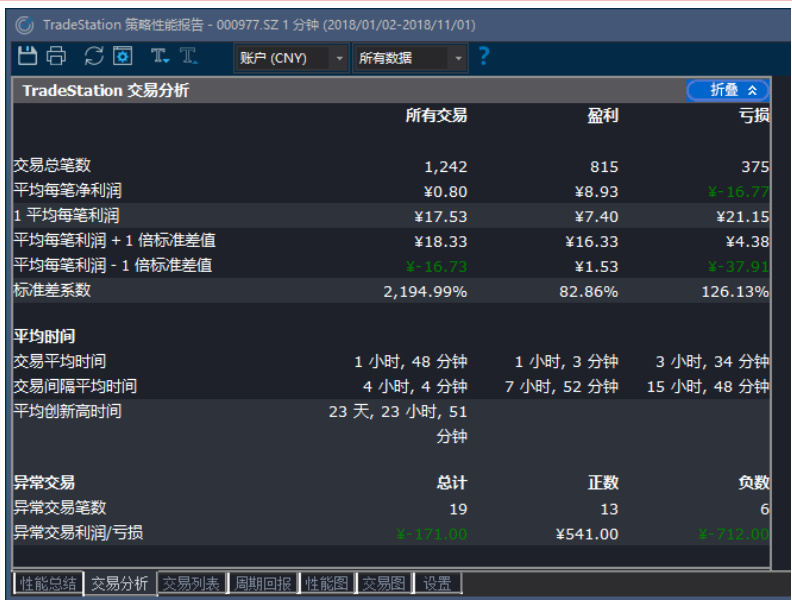Open help with the question mark icon

[485, 57]
